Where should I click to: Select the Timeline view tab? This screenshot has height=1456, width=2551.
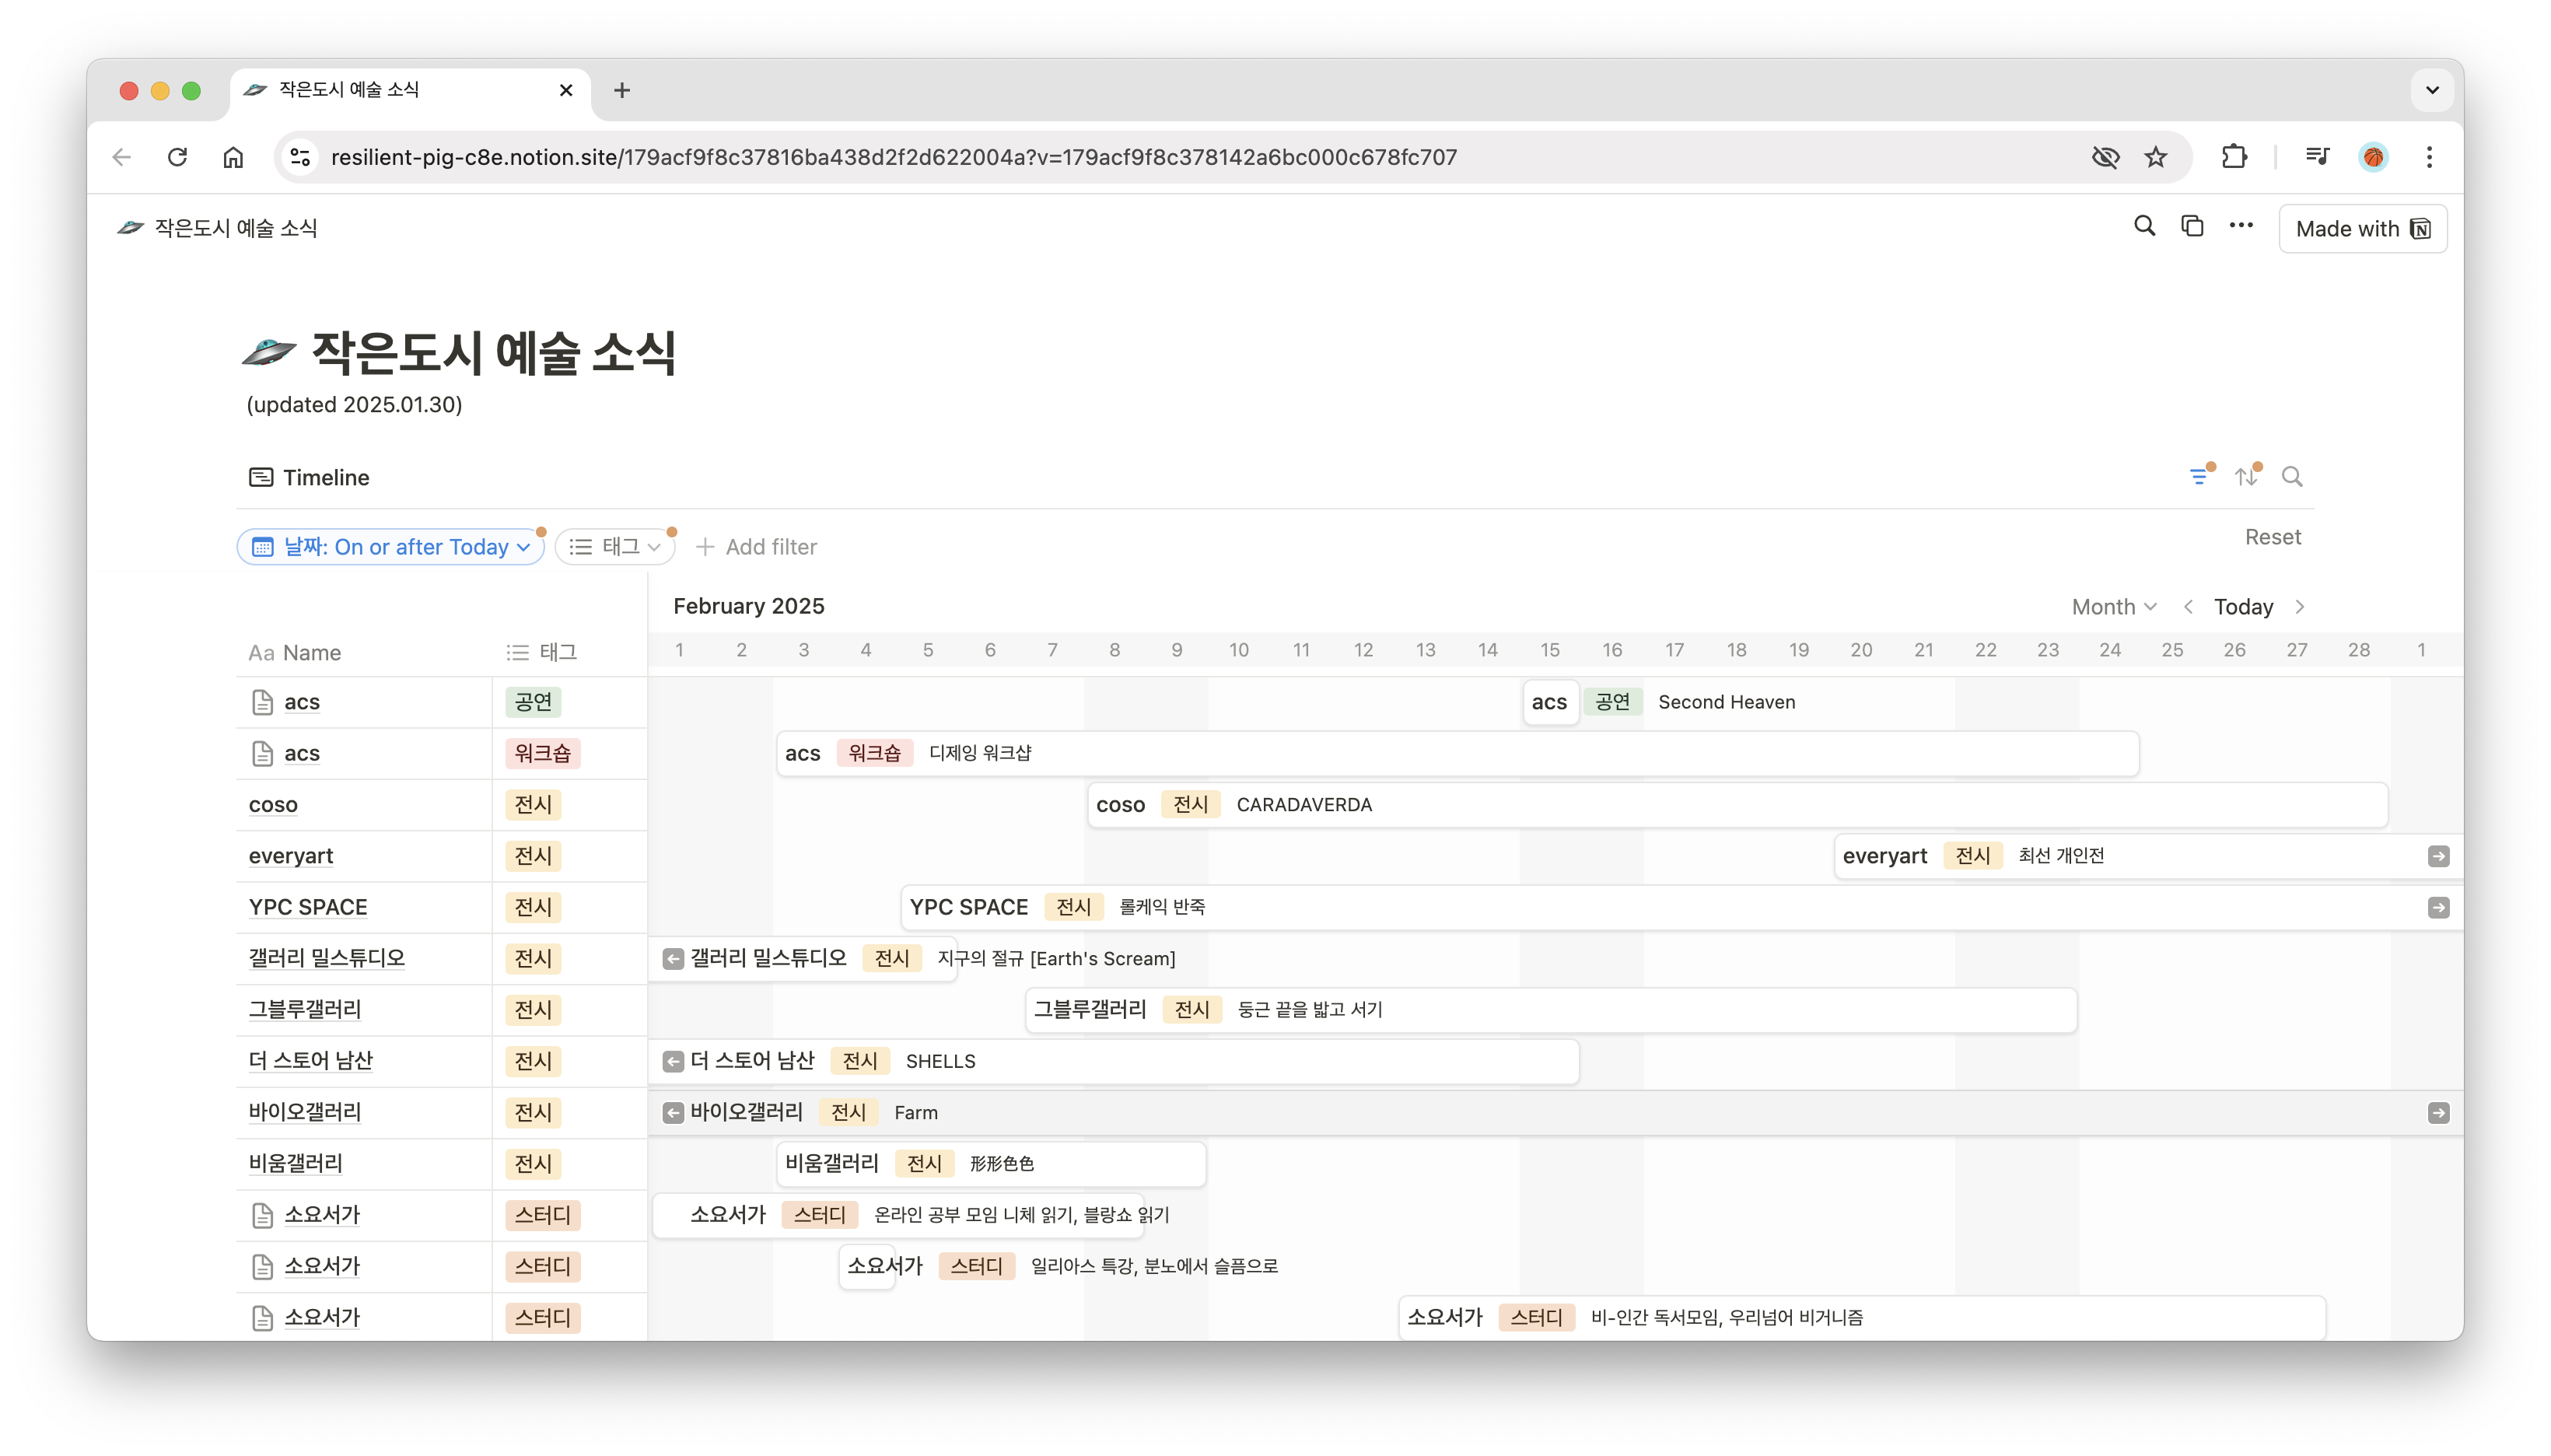click(x=309, y=477)
